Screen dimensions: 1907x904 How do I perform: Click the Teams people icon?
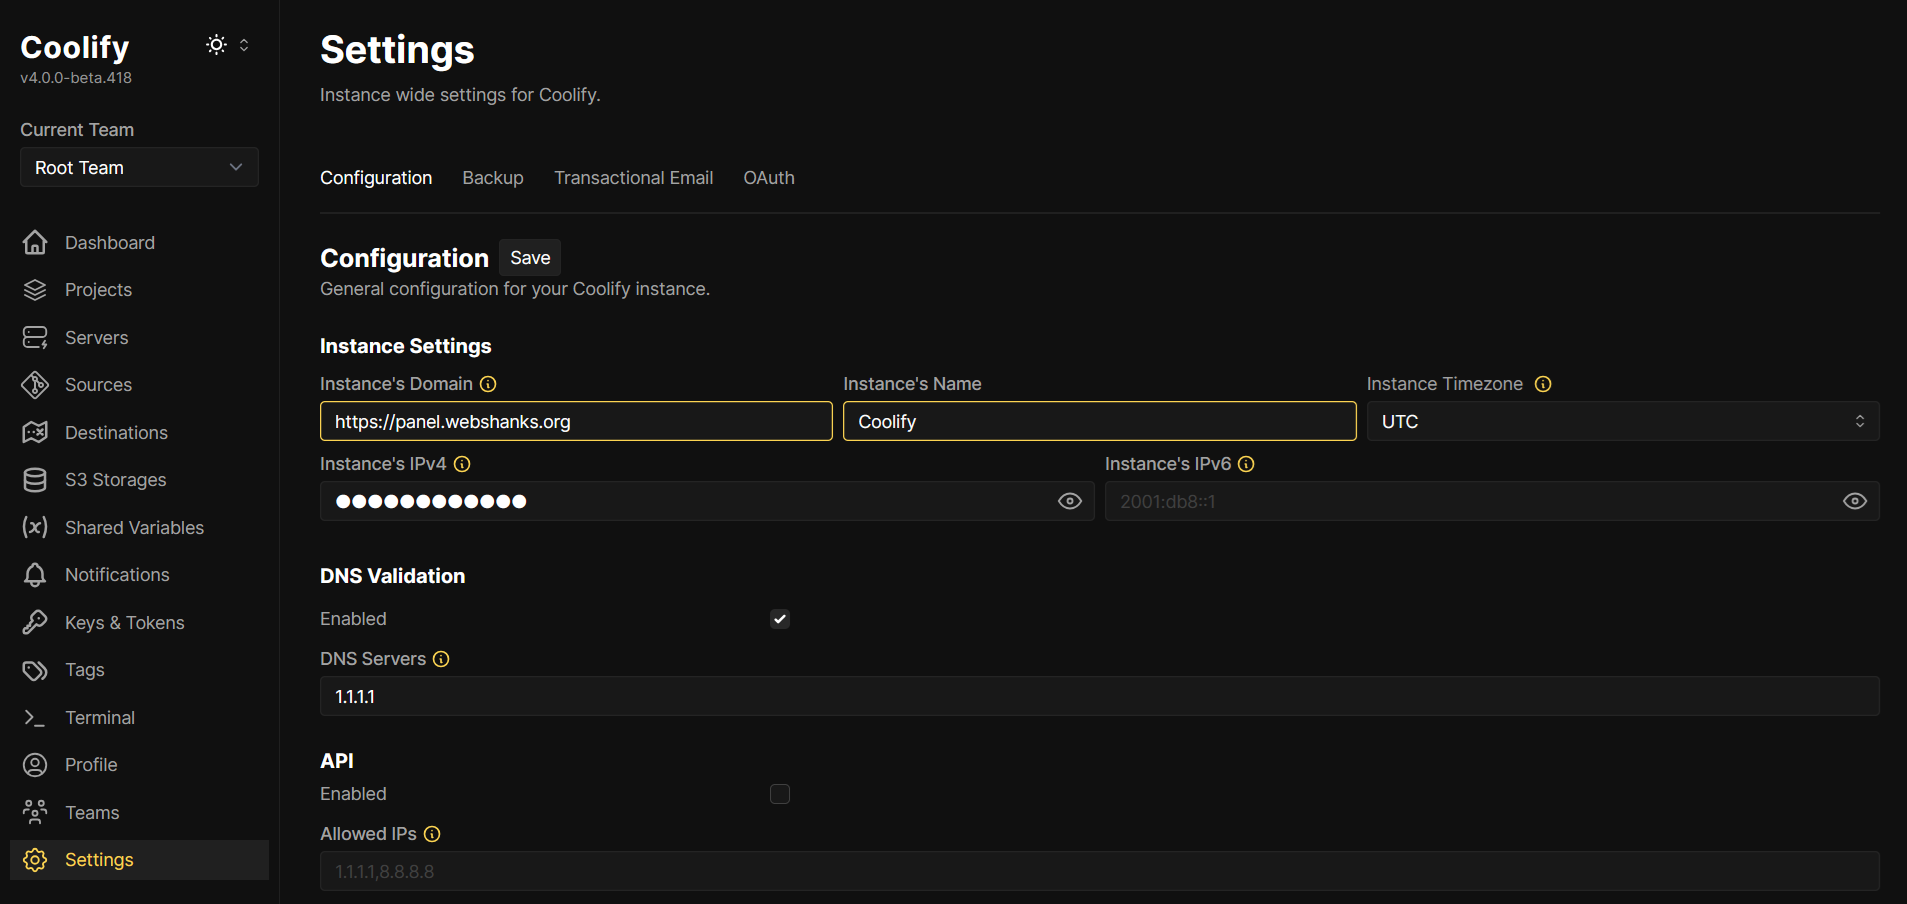tap(35, 812)
